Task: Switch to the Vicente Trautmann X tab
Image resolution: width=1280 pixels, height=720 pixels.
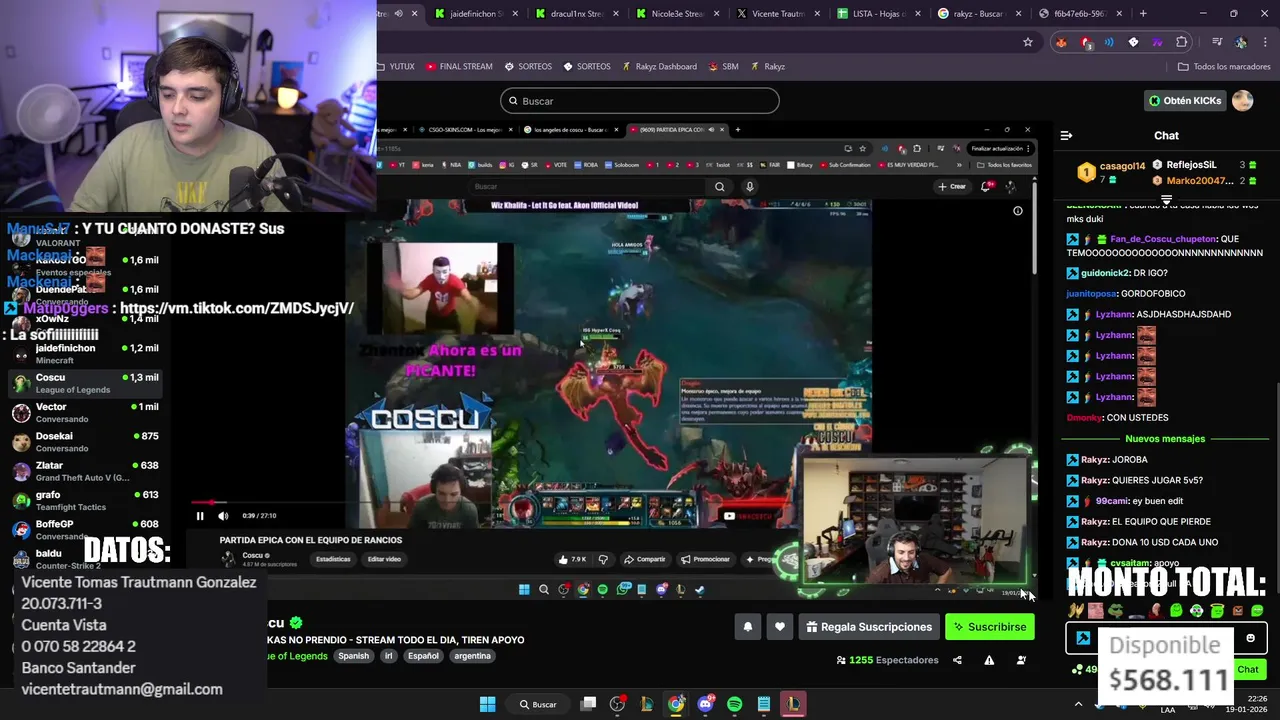Action: tap(776, 14)
